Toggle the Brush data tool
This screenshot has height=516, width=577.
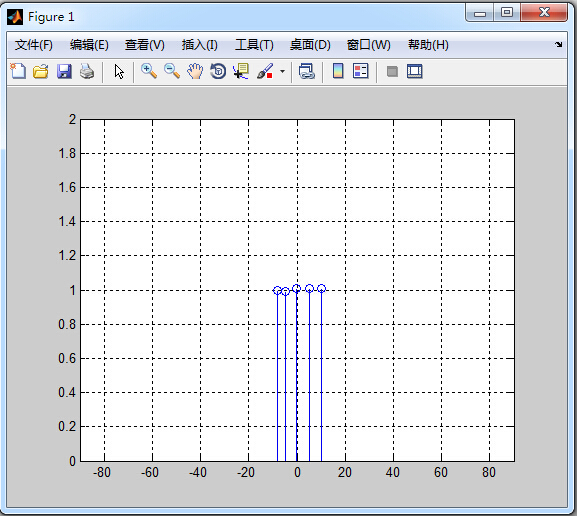(265, 71)
